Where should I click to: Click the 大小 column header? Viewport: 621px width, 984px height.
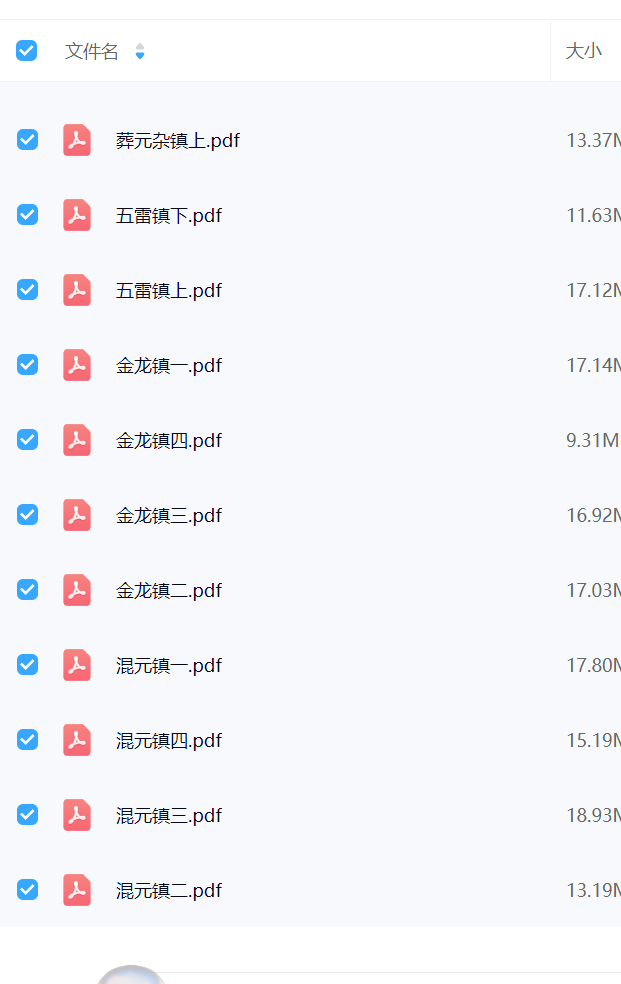[x=583, y=51]
